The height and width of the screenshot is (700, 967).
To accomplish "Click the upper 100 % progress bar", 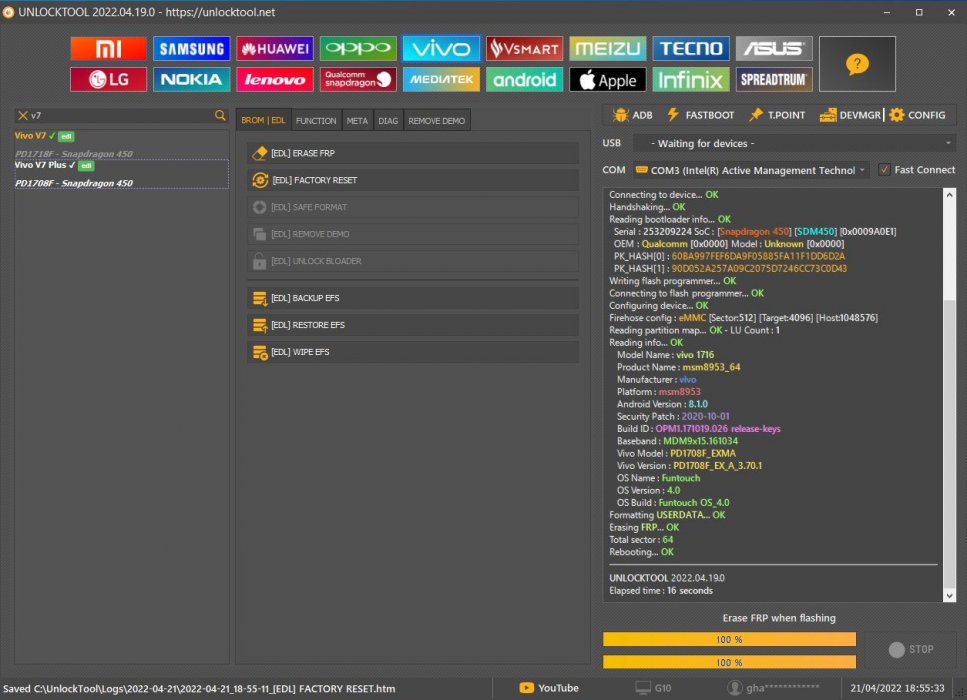I will (x=730, y=640).
